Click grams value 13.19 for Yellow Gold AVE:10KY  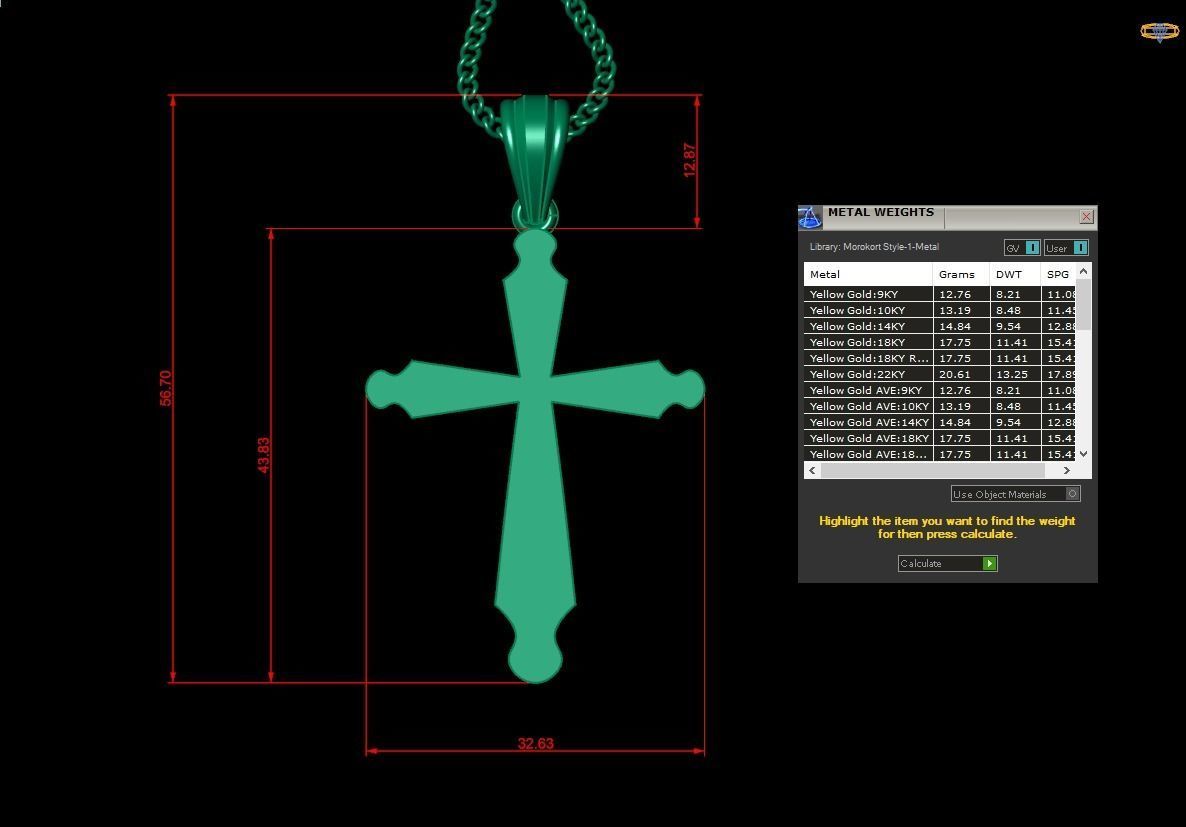955,406
